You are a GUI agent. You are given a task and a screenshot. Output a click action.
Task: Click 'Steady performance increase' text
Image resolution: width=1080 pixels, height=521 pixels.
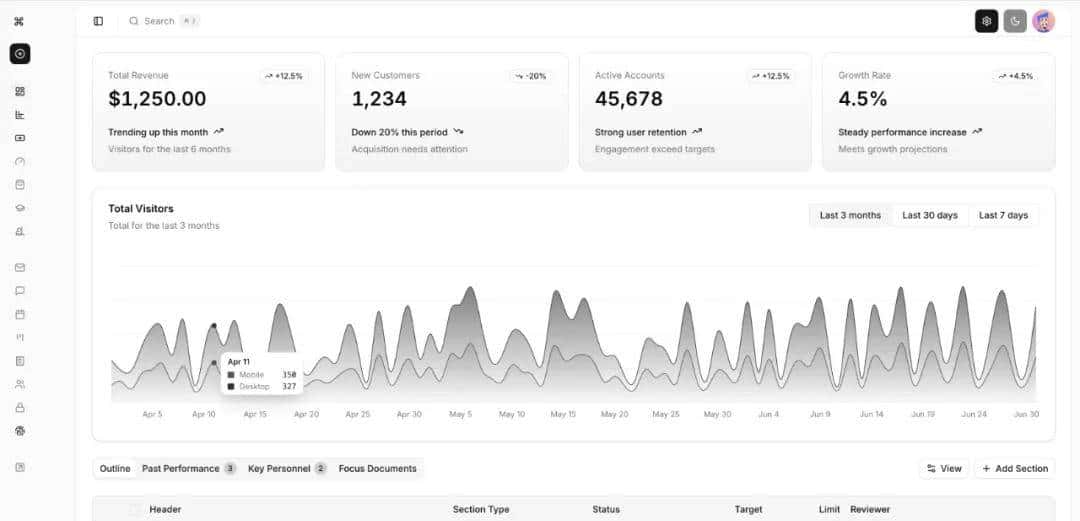(x=902, y=132)
